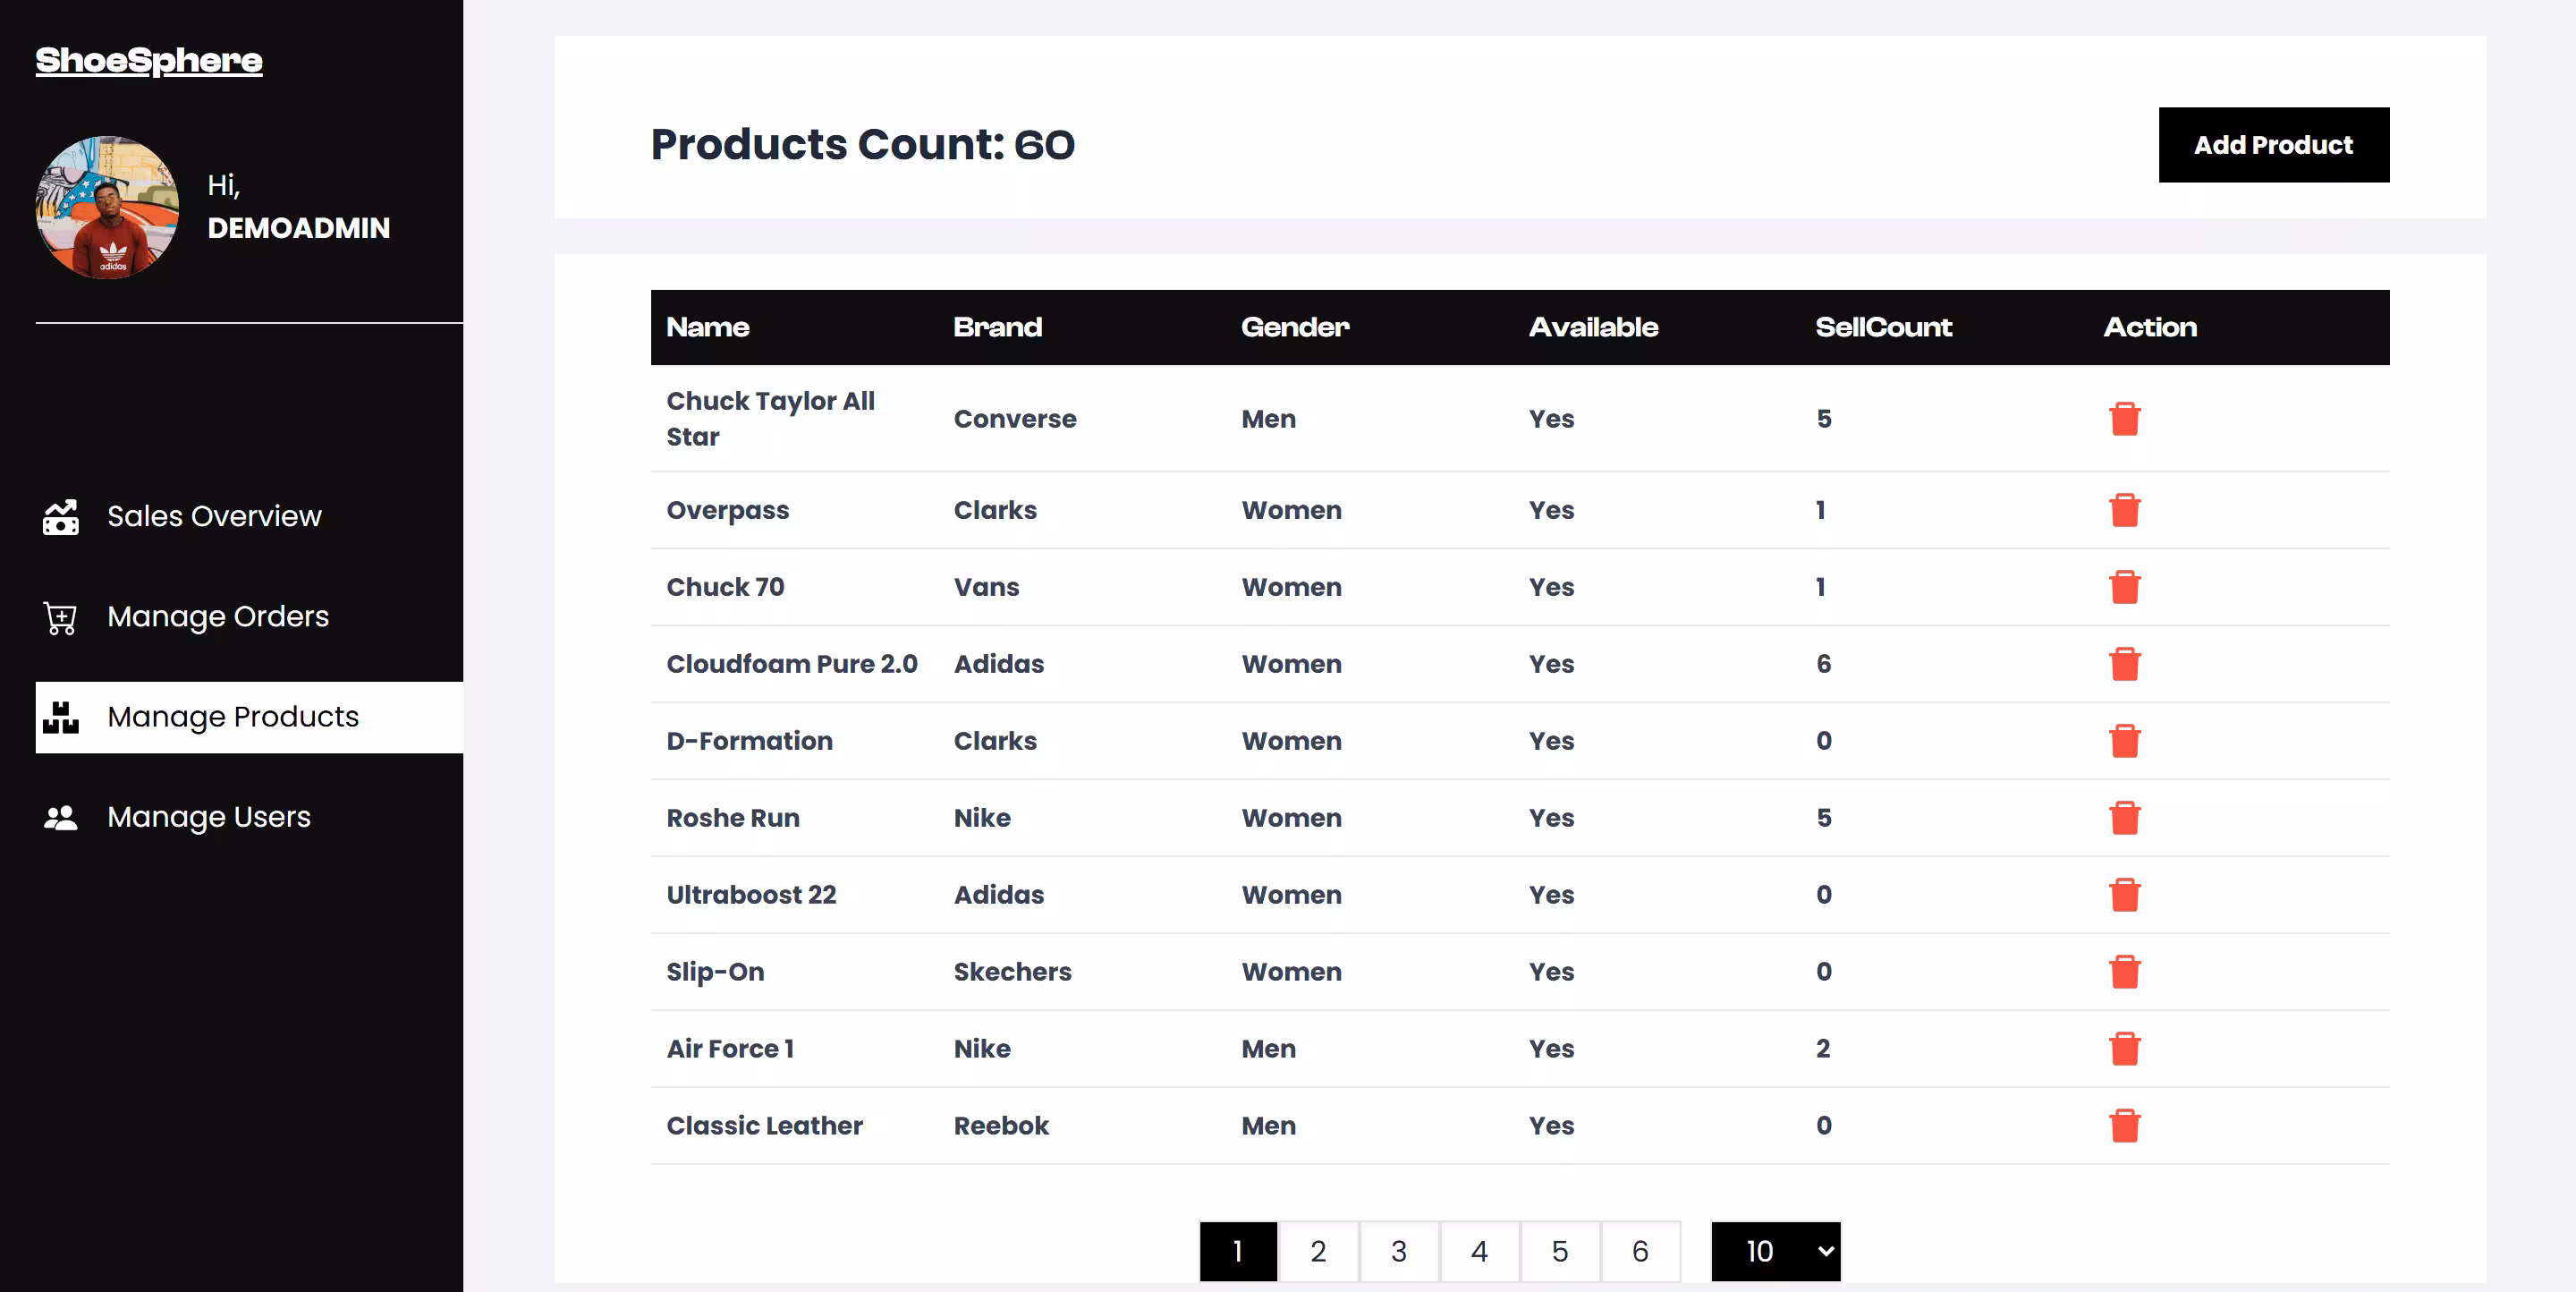Open the rows-per-page dropdown showing 10
Screen dimensions: 2576x1292
pos(1775,1251)
